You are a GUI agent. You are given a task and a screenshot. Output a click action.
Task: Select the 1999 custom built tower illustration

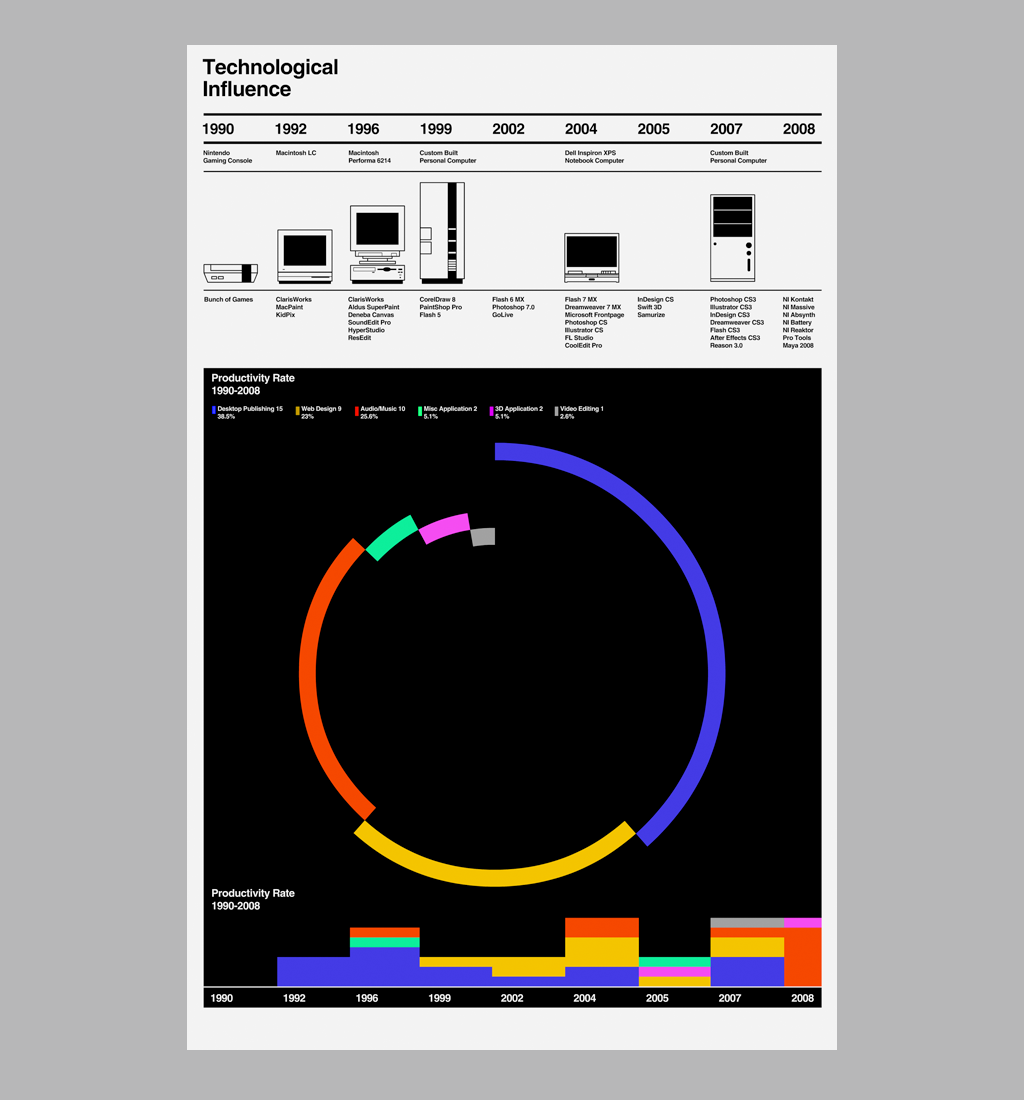point(441,232)
